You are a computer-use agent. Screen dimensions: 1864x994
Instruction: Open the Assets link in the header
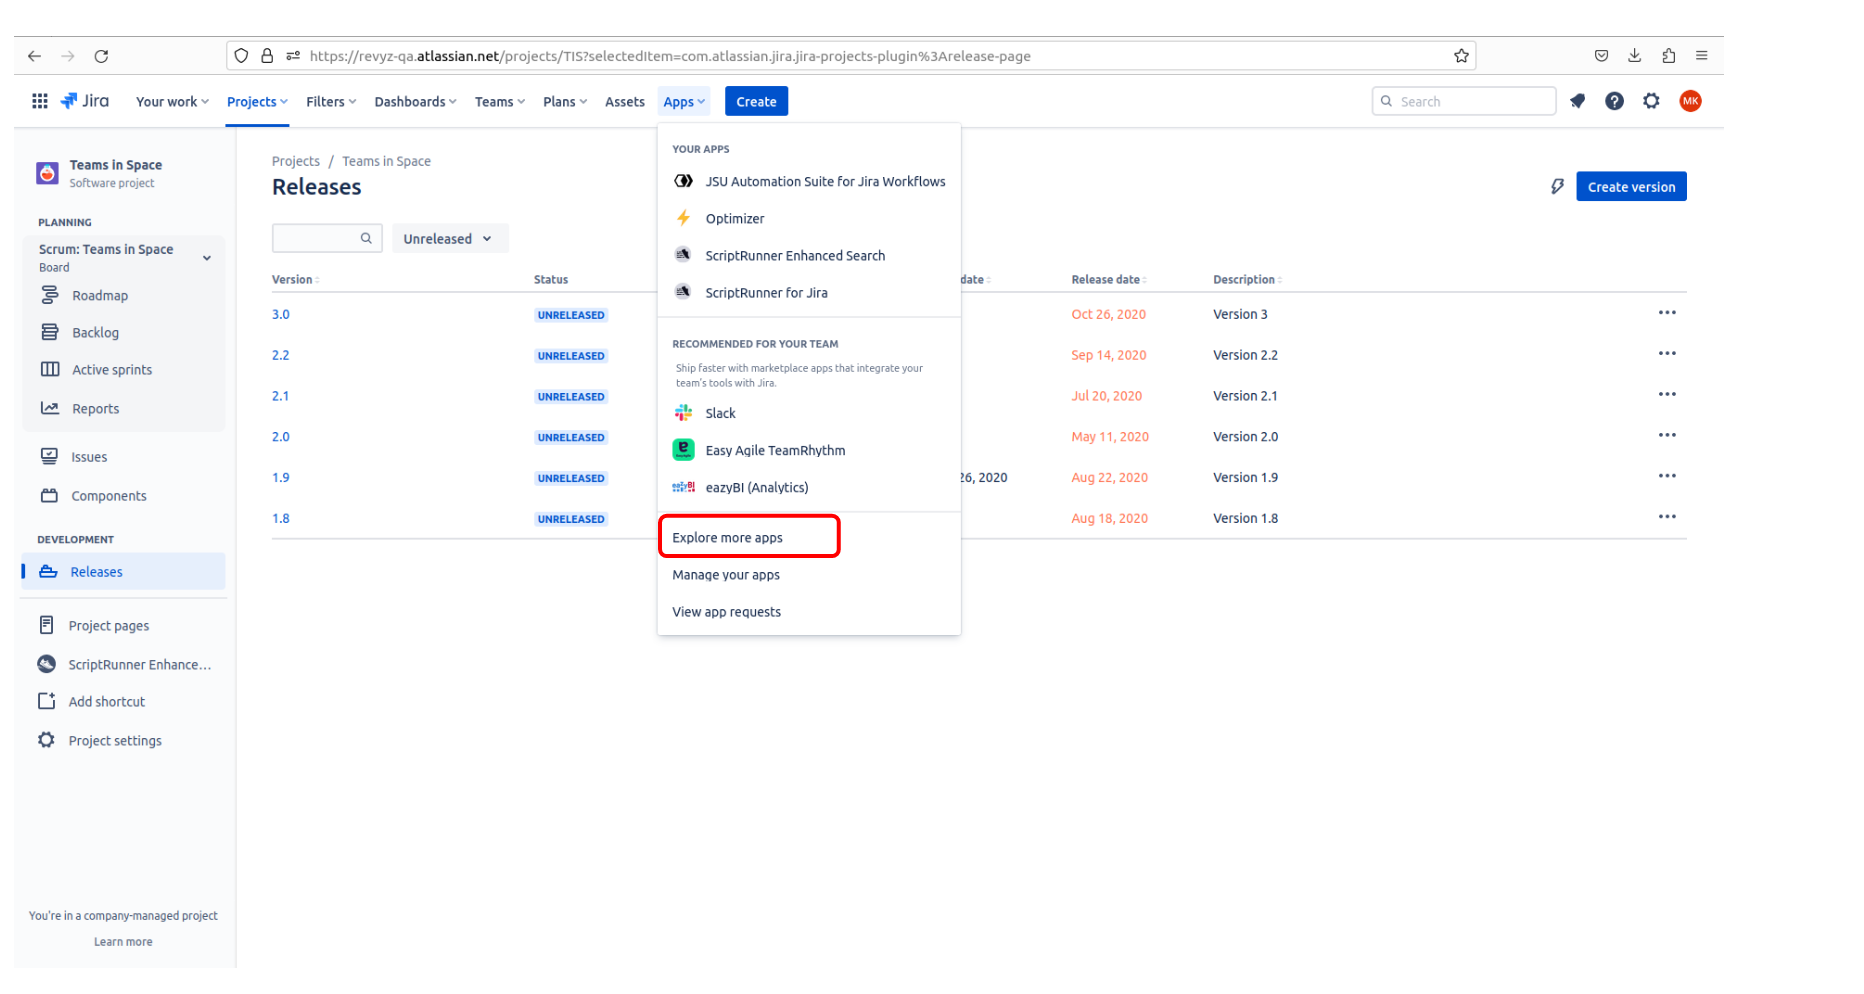(625, 102)
